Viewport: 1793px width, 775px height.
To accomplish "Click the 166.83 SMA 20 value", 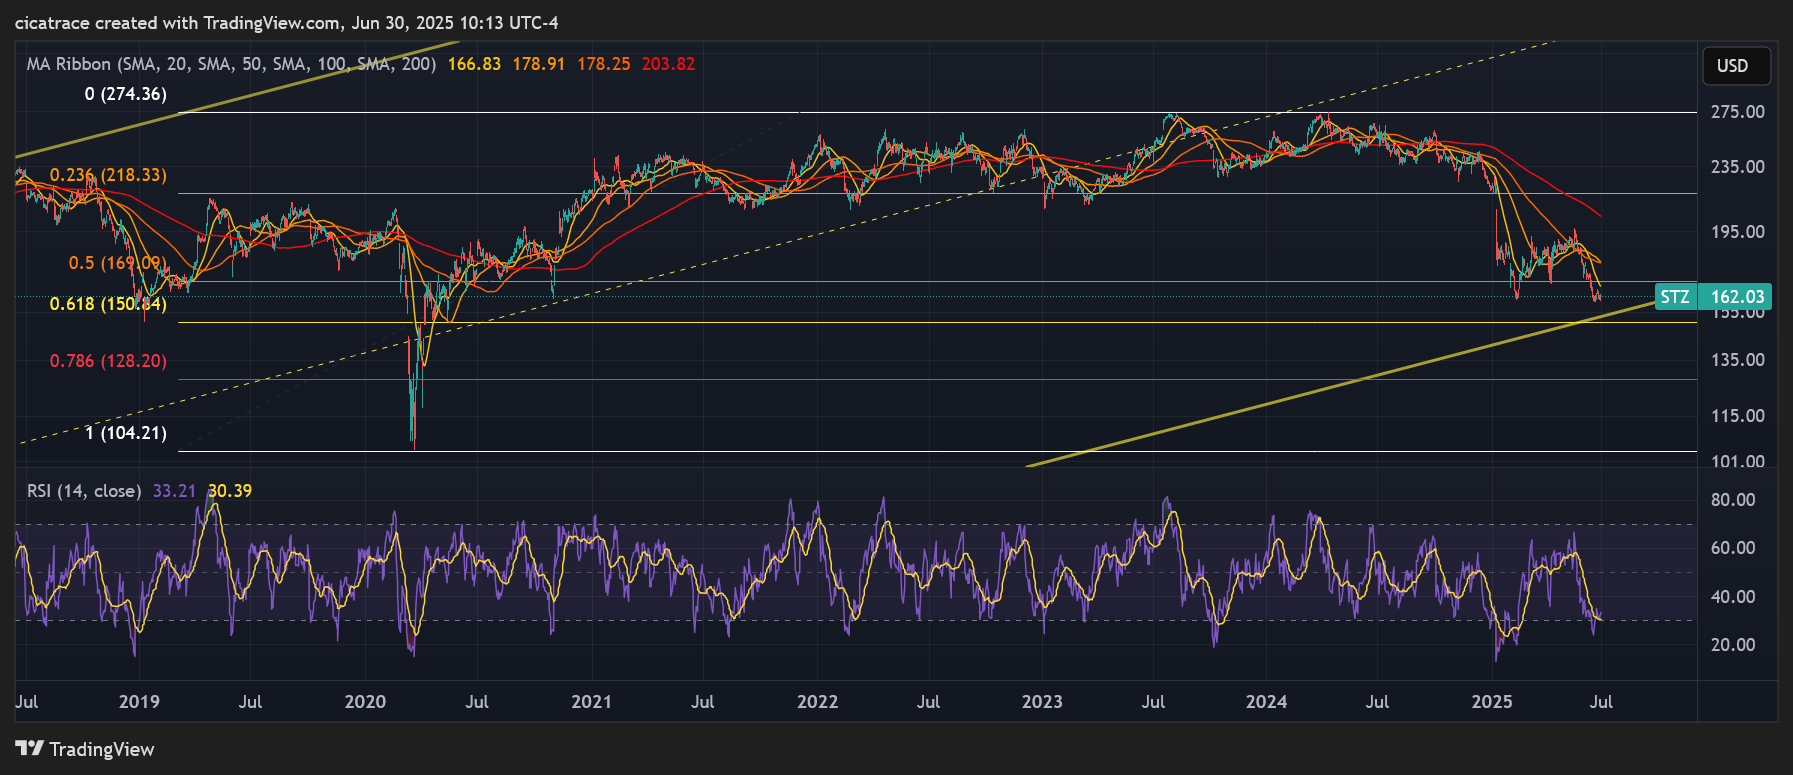I will (474, 64).
